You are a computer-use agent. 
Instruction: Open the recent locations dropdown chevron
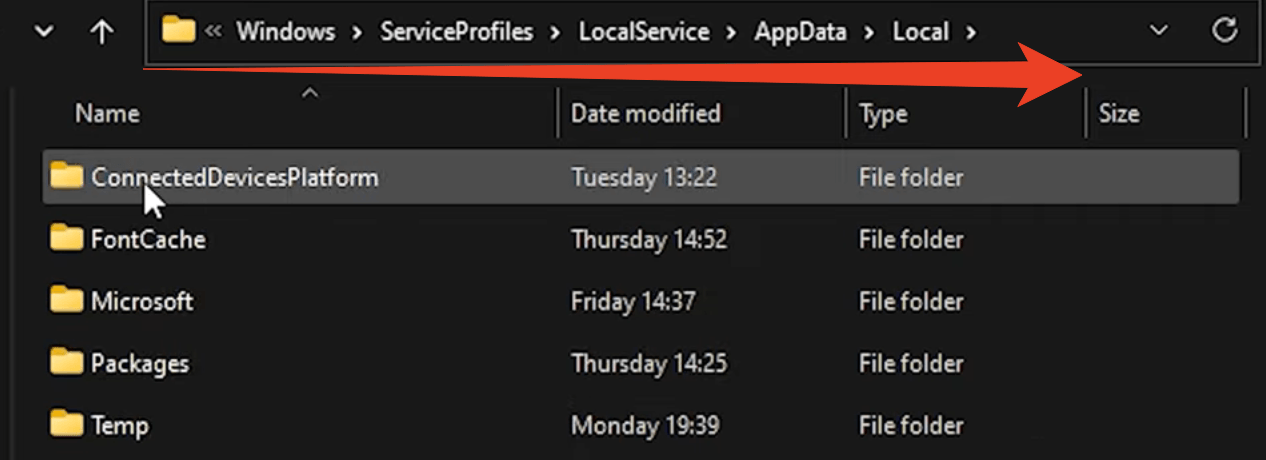(43, 32)
